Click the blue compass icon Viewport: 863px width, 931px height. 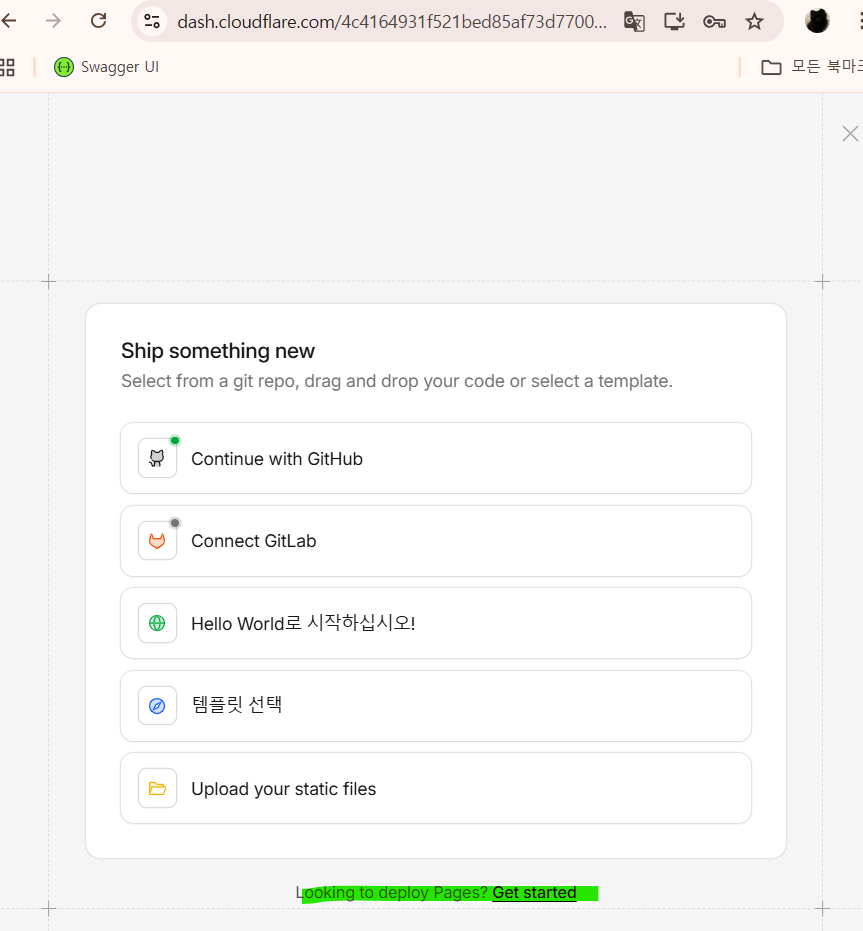tap(157, 706)
